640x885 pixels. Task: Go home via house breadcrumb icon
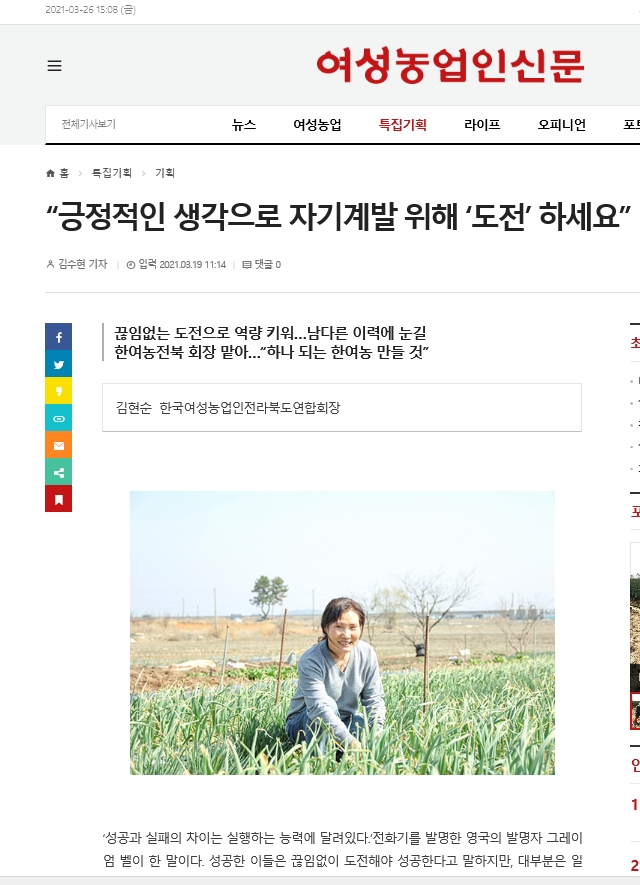(x=51, y=173)
